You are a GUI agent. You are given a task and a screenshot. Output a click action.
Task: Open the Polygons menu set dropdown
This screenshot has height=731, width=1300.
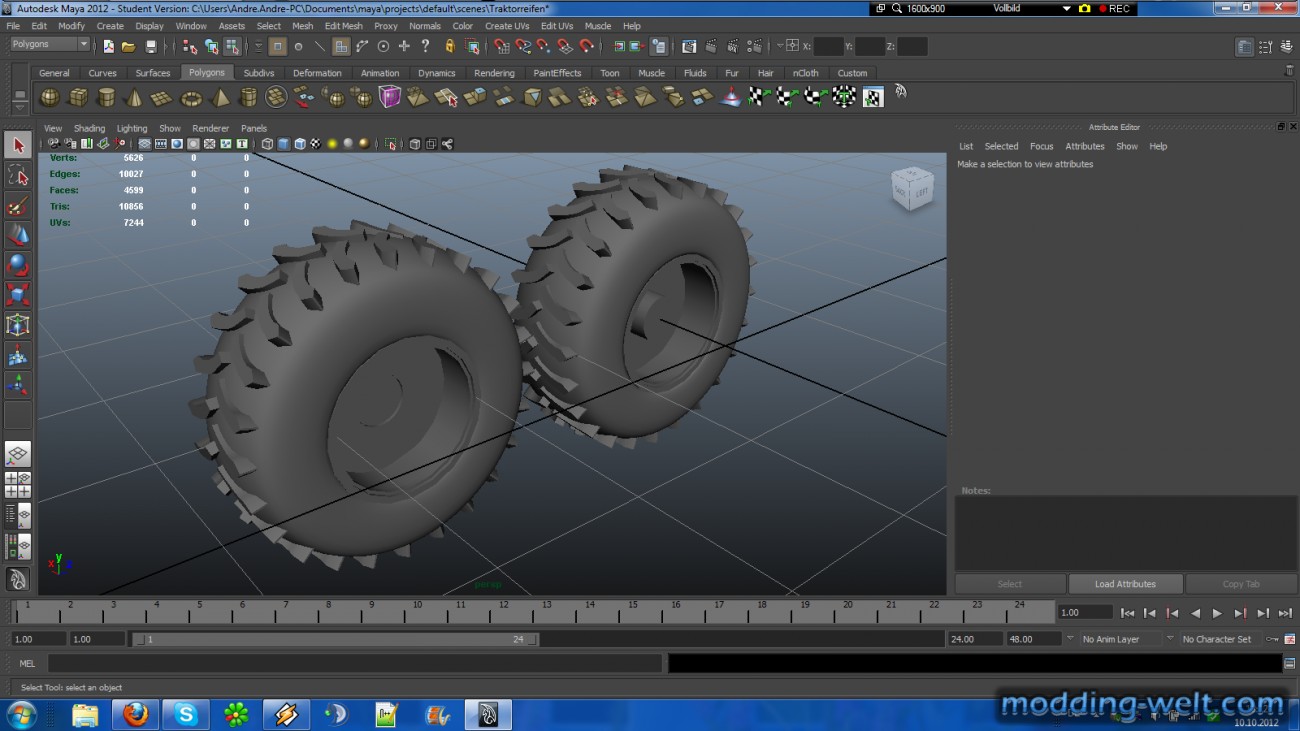(x=50, y=45)
